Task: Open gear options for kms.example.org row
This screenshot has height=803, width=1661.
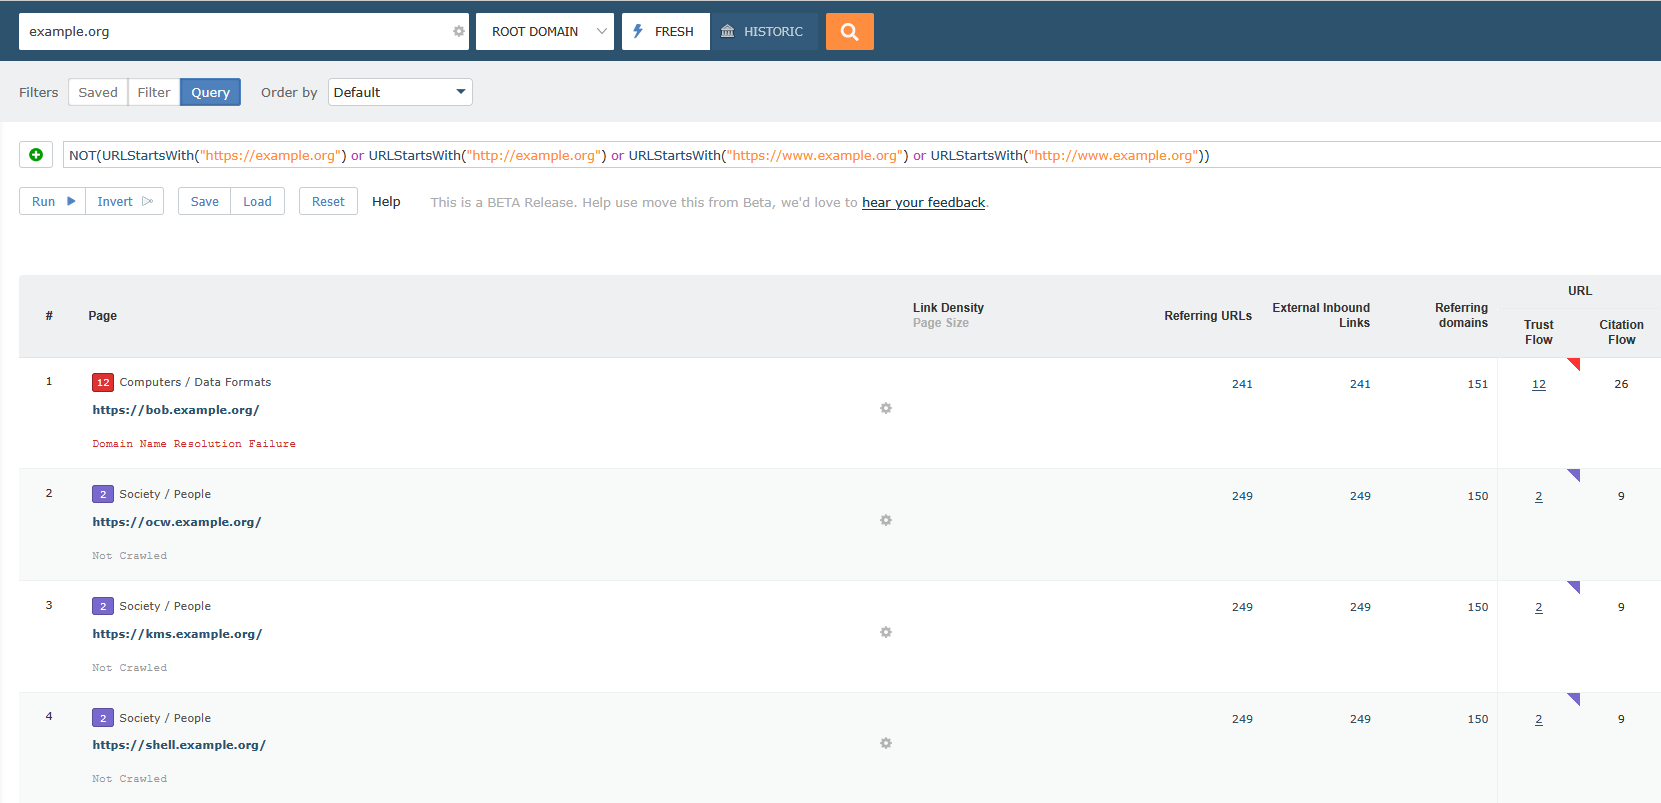Action: click(886, 633)
